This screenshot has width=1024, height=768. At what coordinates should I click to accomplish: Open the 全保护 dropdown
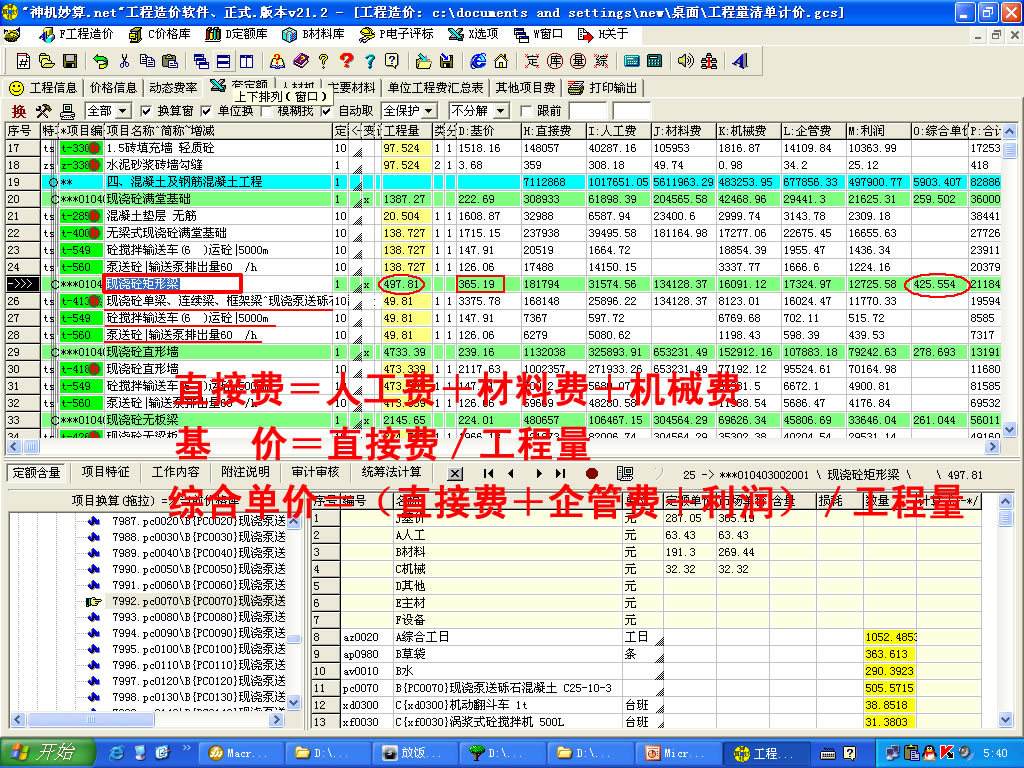409,111
